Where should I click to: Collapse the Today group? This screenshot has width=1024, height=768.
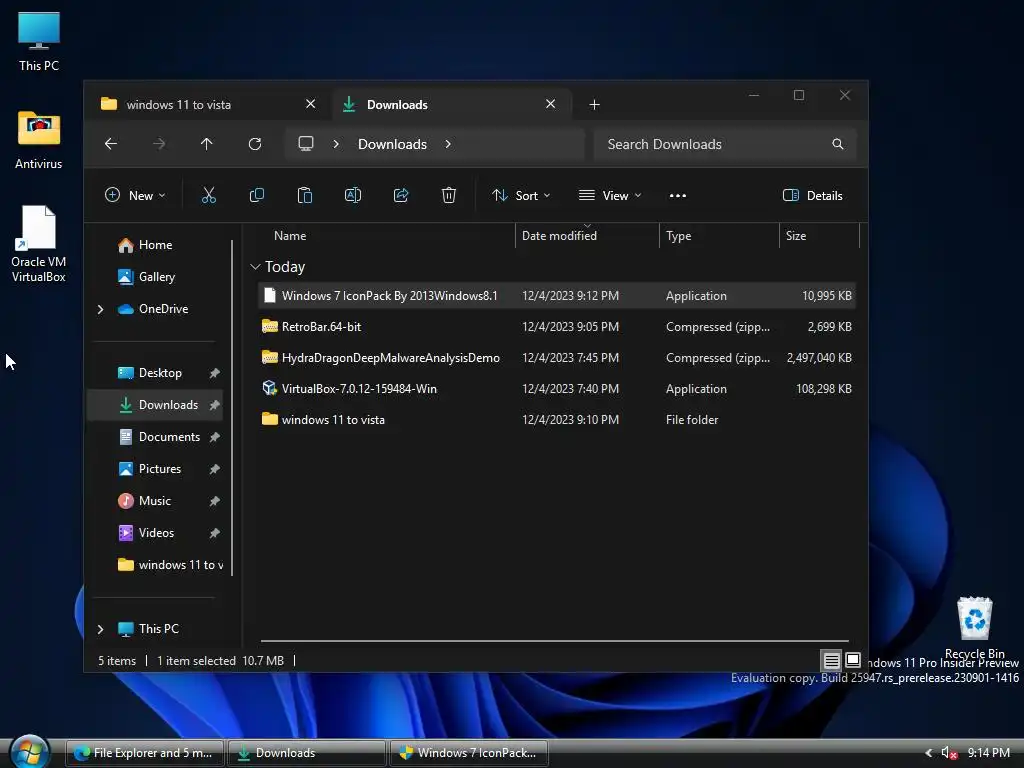point(255,266)
